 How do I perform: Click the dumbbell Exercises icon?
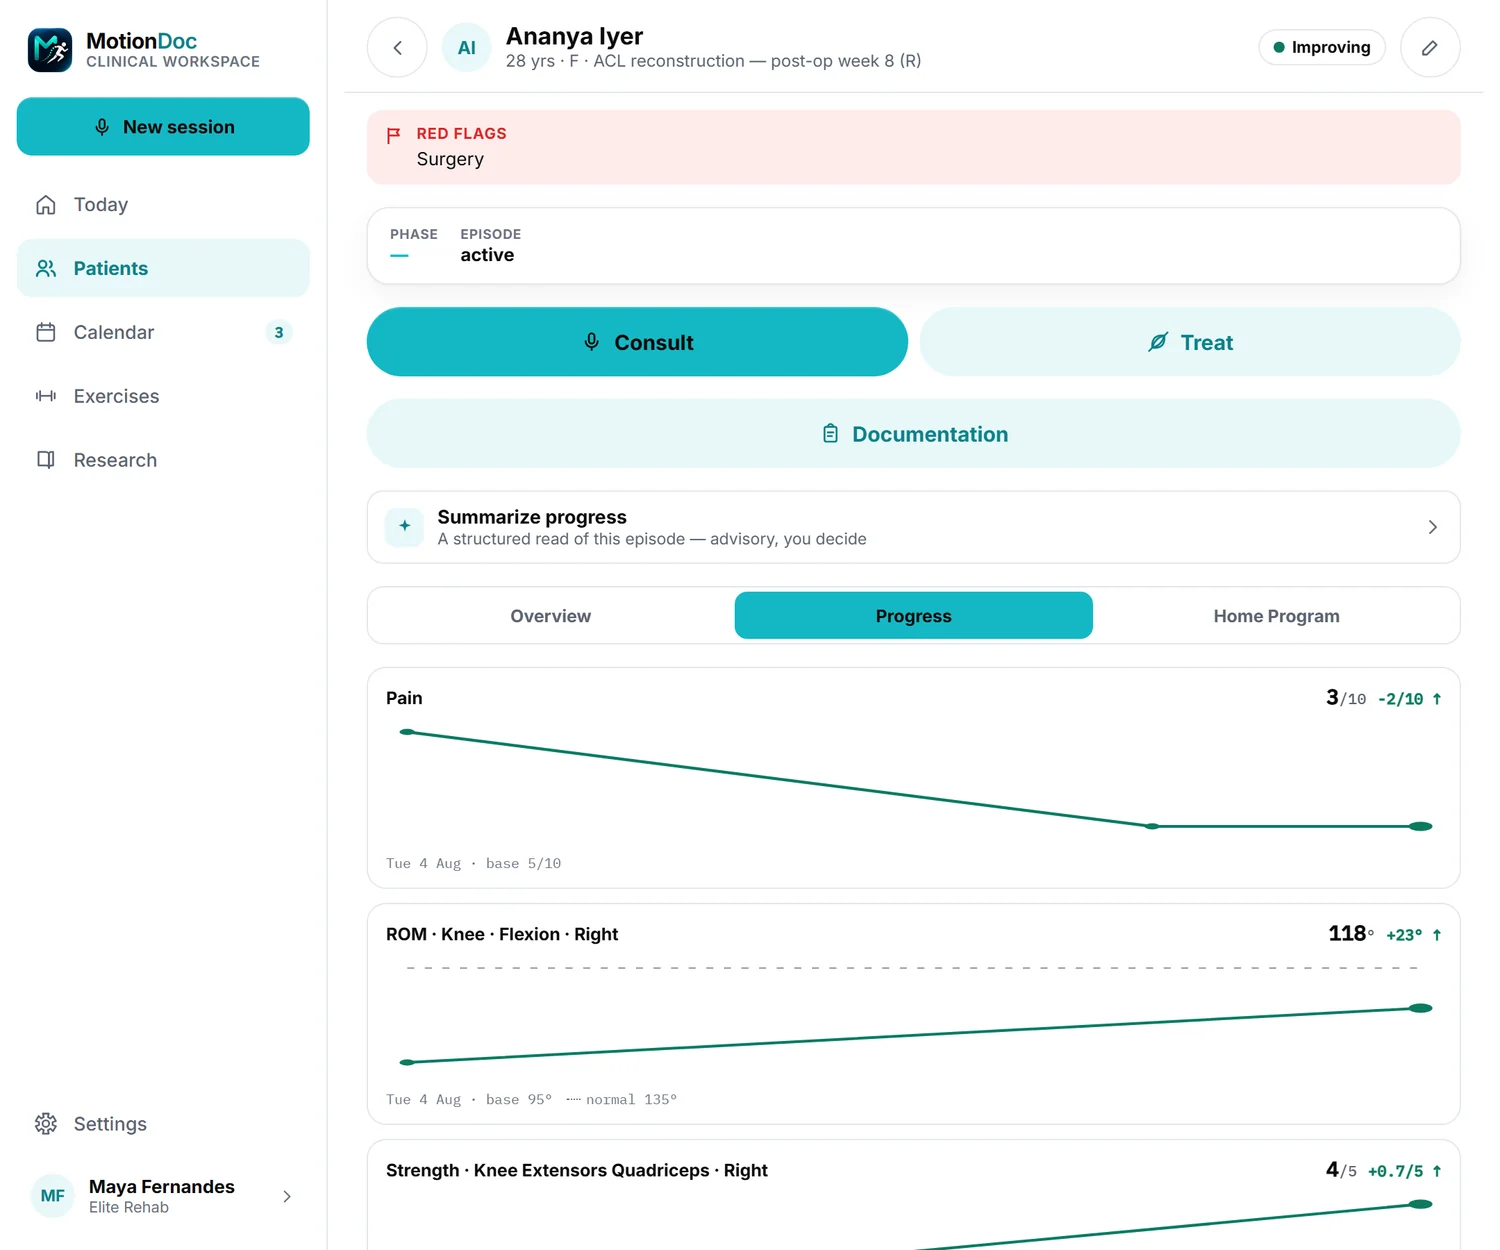46,397
